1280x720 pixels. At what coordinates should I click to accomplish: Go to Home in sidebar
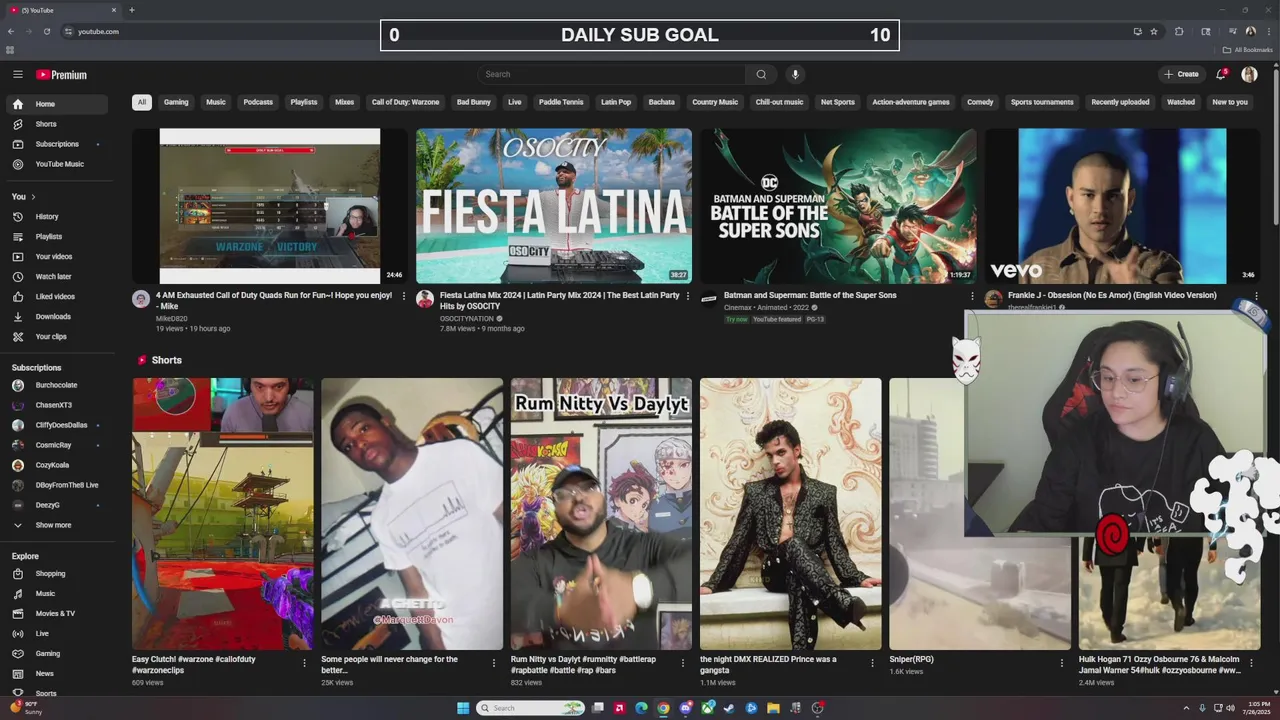[x=56, y=104]
